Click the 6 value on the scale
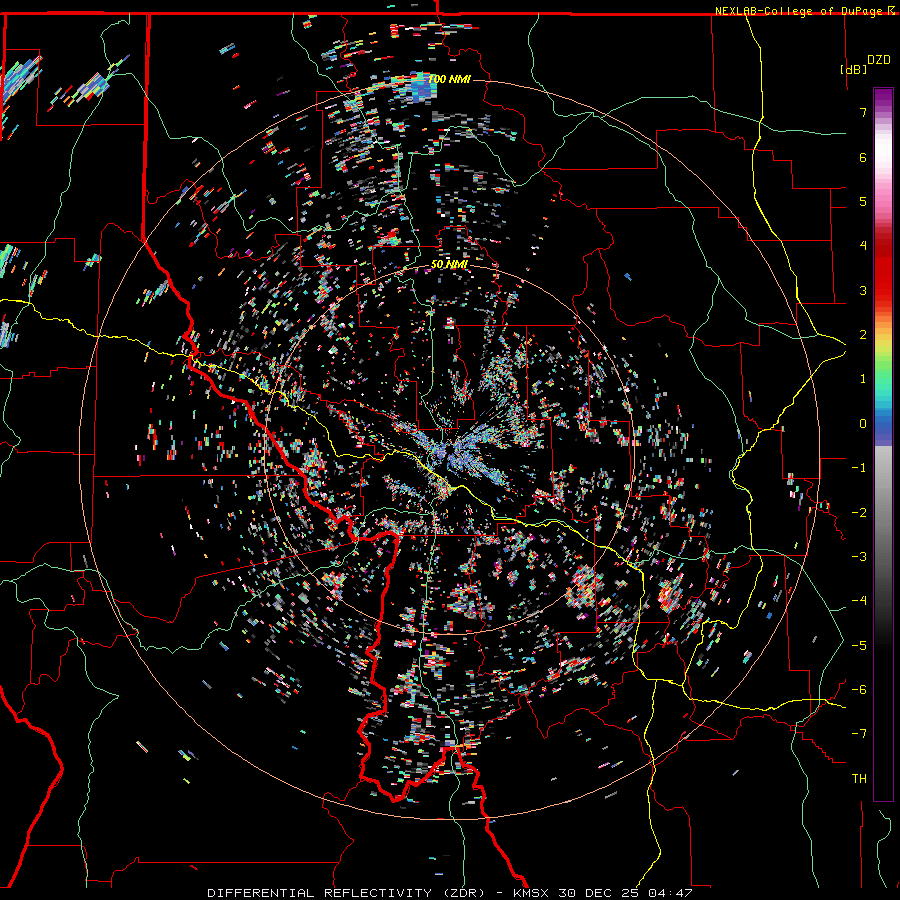Screen dimensions: 900x900 point(863,157)
